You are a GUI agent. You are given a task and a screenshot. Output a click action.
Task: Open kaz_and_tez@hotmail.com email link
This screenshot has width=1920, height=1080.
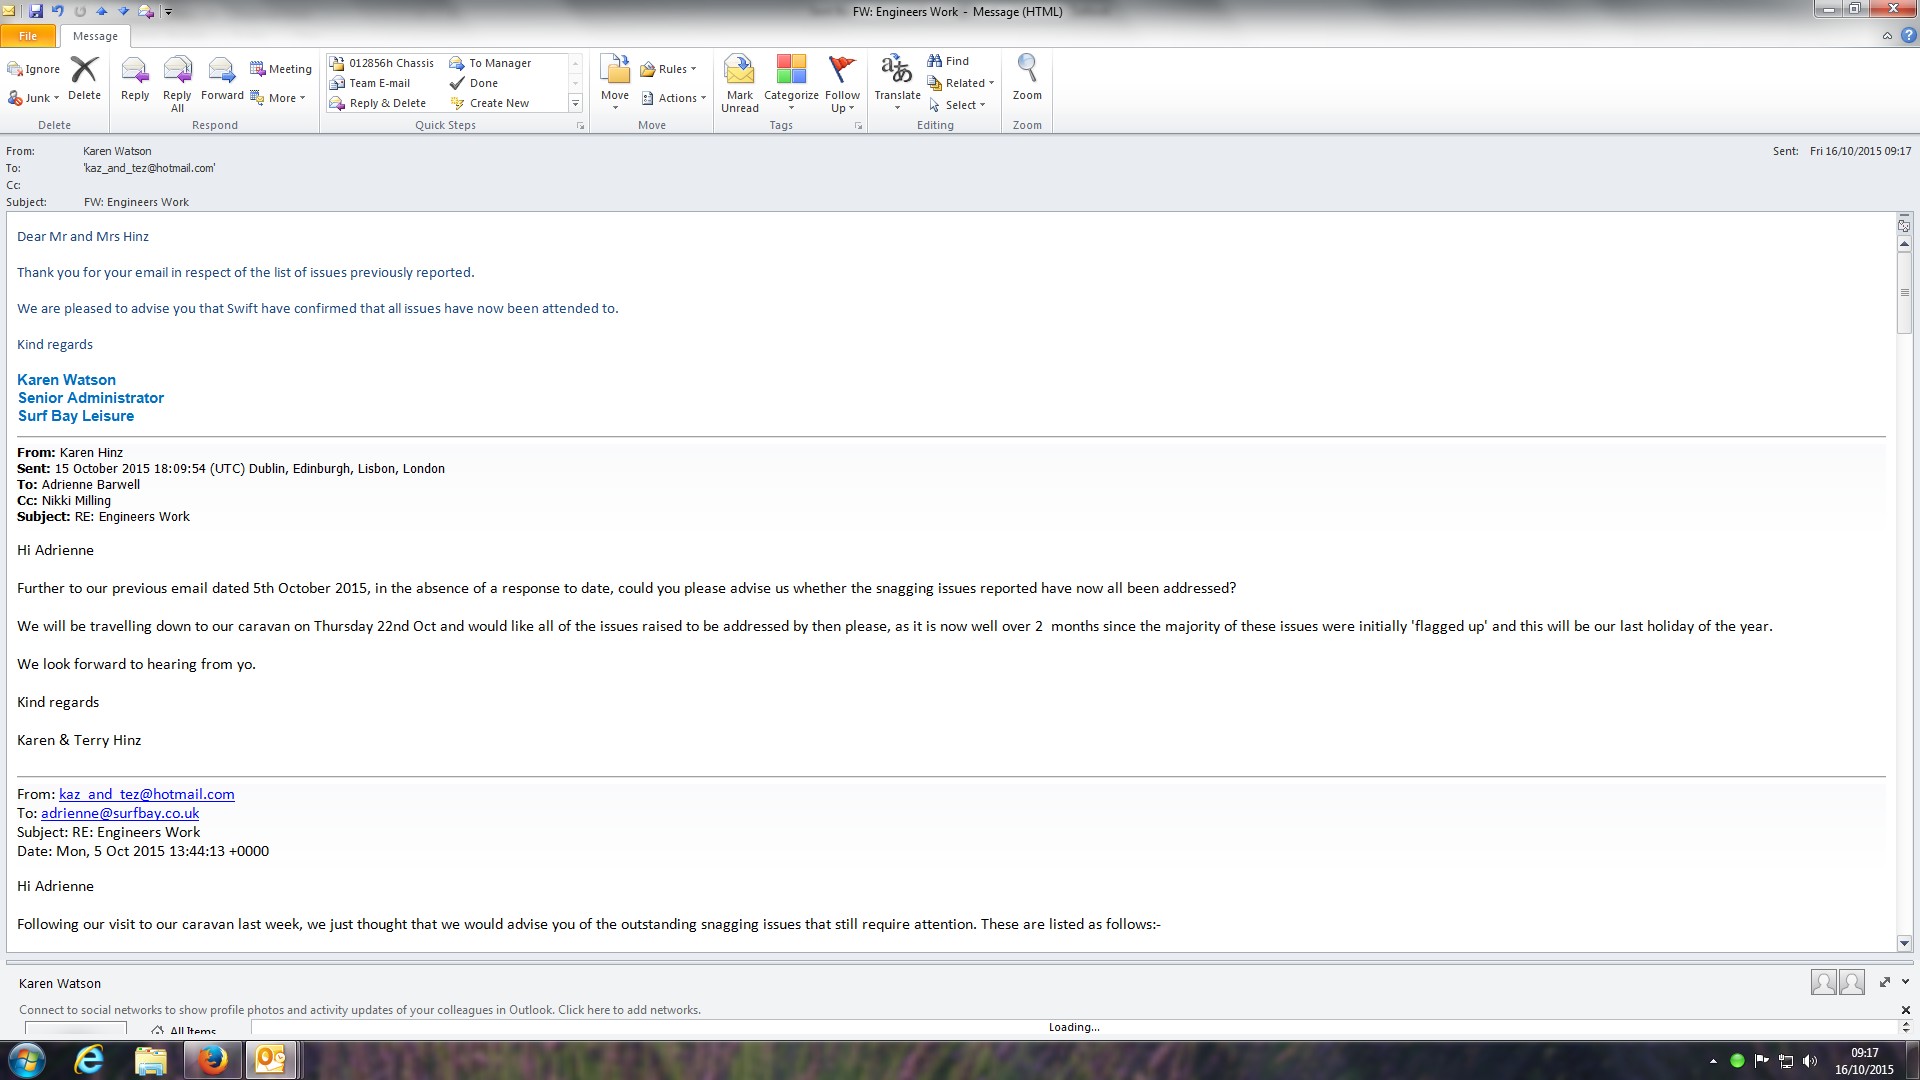pos(147,794)
